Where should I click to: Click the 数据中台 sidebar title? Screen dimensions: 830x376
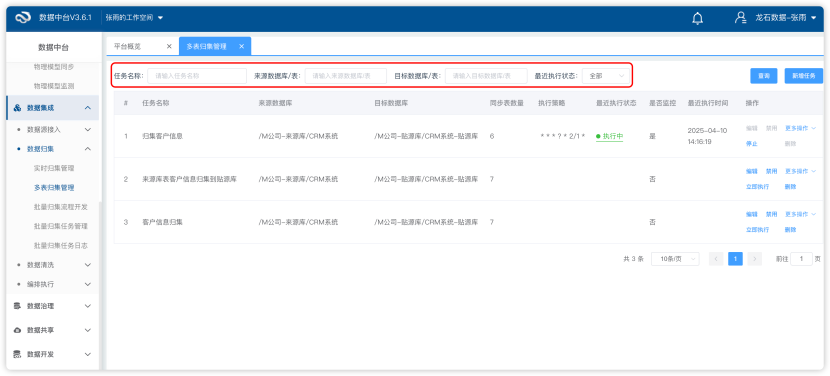(x=53, y=47)
